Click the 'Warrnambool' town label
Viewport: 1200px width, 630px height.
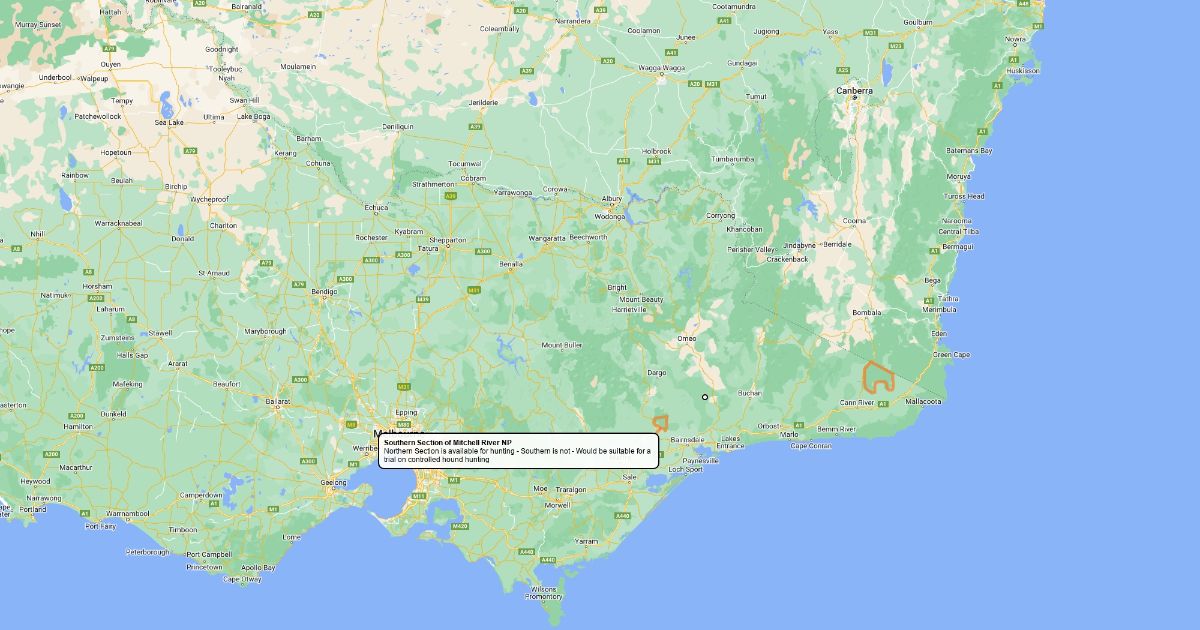[127, 513]
